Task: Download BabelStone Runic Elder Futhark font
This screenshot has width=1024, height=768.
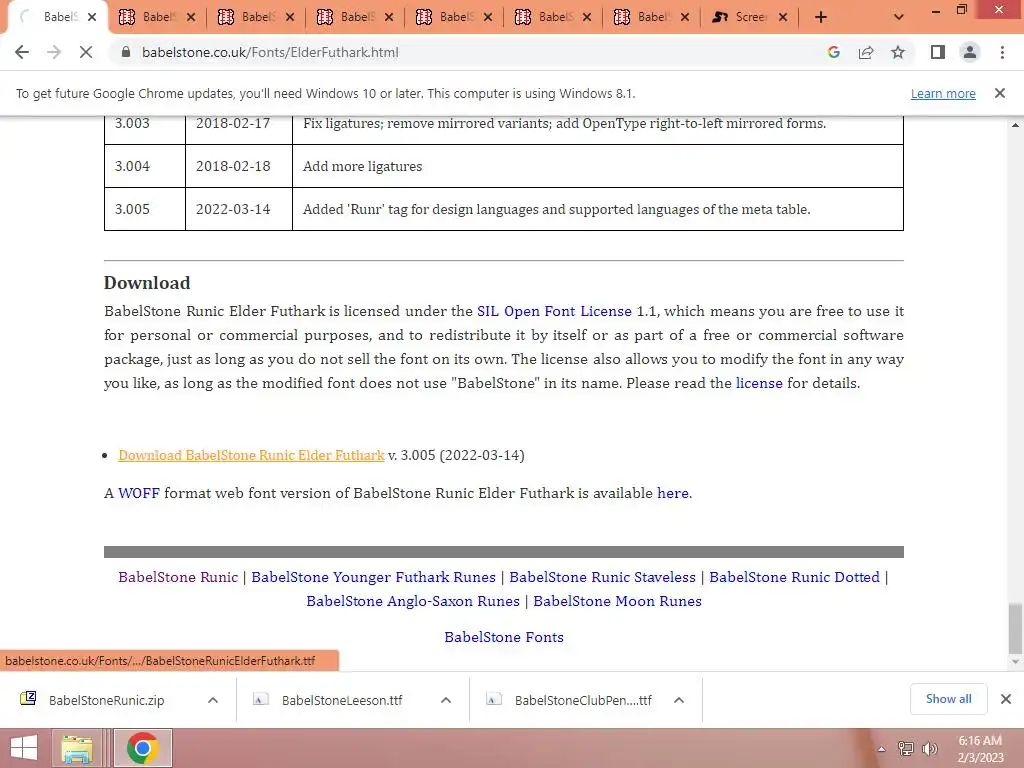Action: pyautogui.click(x=251, y=455)
